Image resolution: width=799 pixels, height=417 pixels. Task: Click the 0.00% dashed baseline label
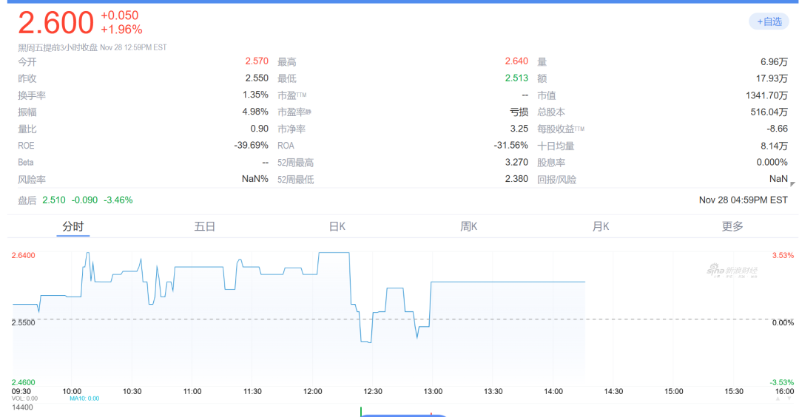pyautogui.click(x=781, y=322)
